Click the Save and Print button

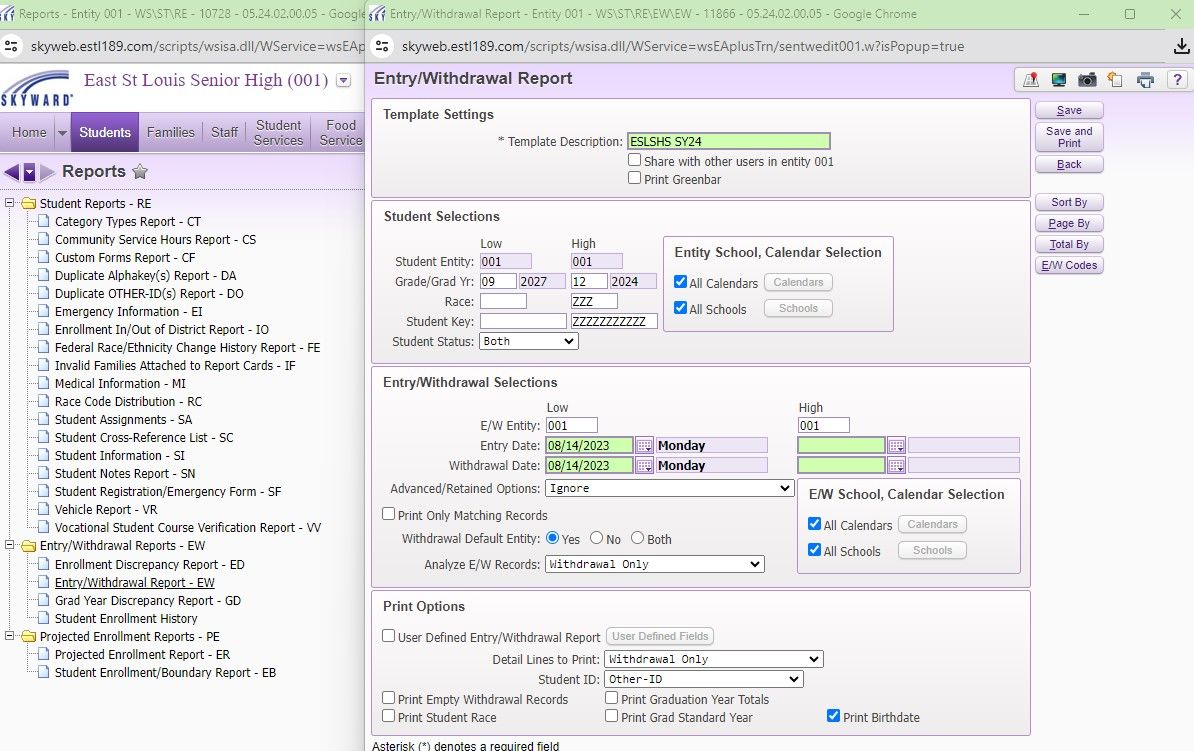[x=1069, y=137]
